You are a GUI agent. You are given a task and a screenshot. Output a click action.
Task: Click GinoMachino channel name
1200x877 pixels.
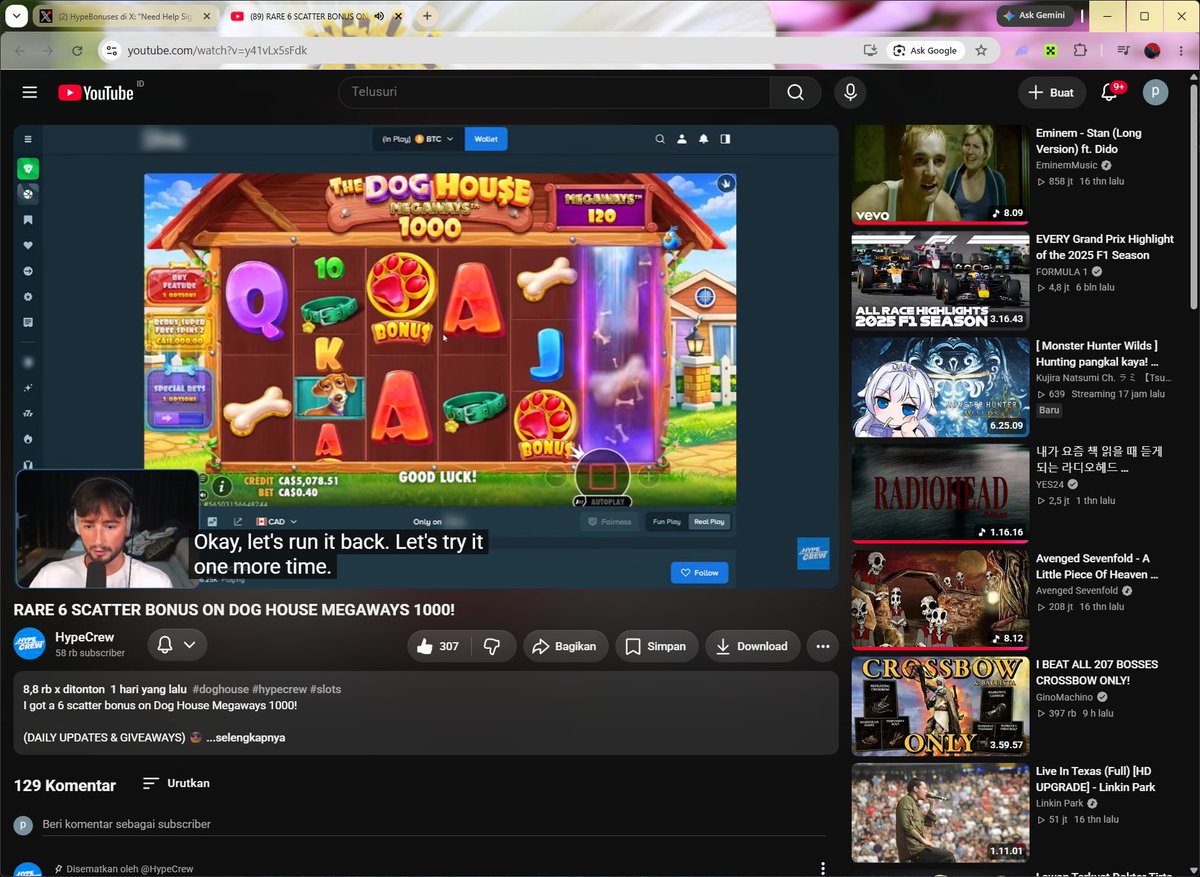point(1063,697)
